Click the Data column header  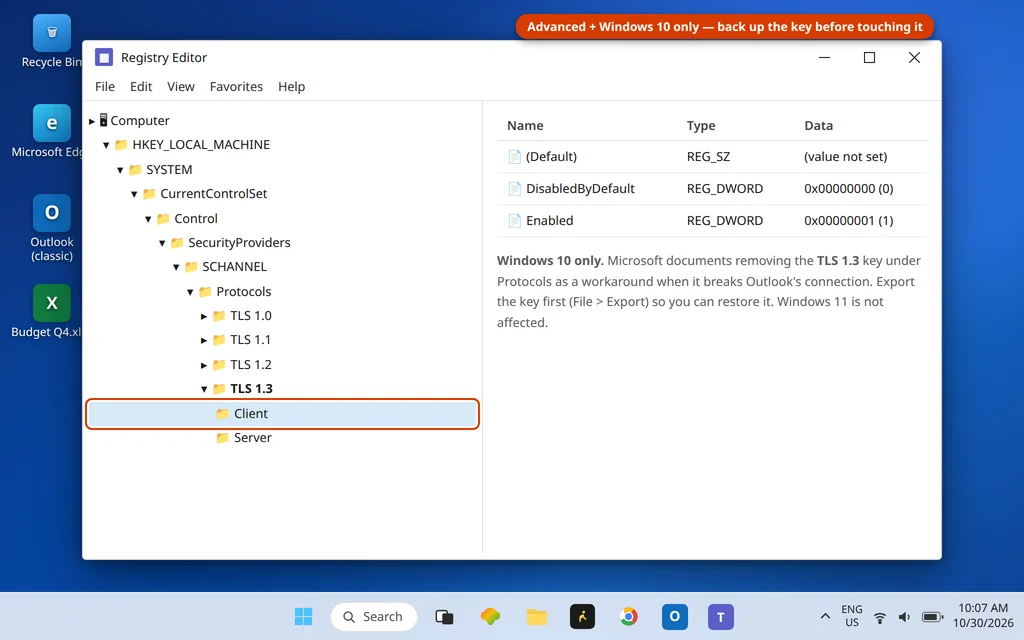pos(818,125)
